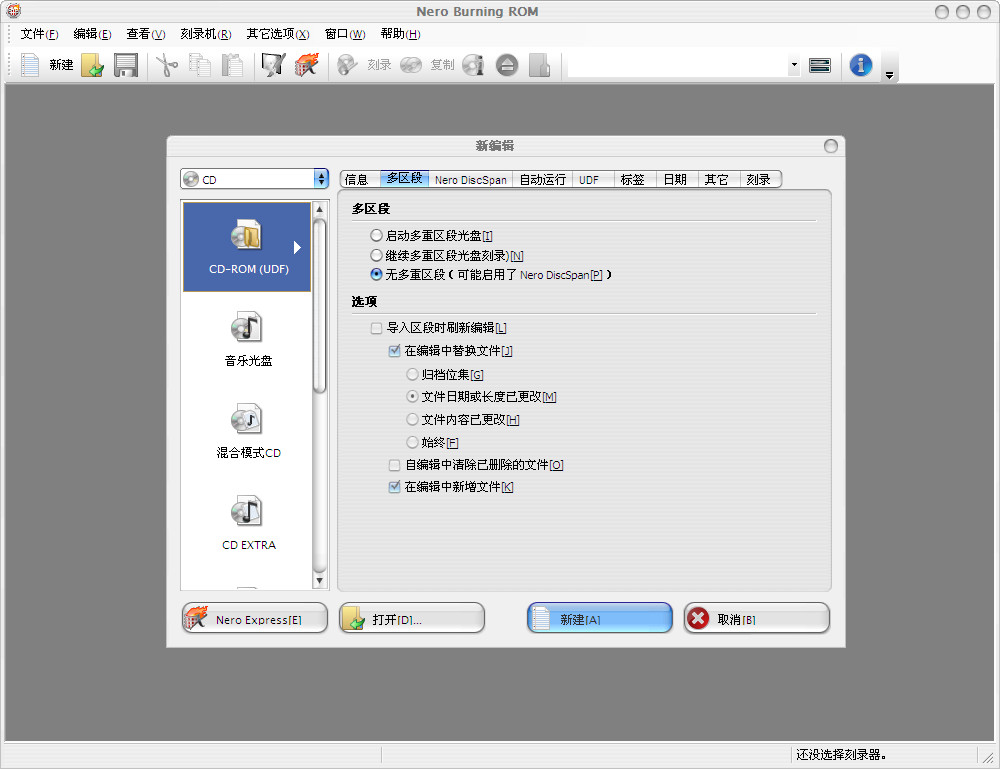Expand the recorder selection dropdown in toolbar
Image resolution: width=1000 pixels, height=769 pixels.
[x=794, y=65]
